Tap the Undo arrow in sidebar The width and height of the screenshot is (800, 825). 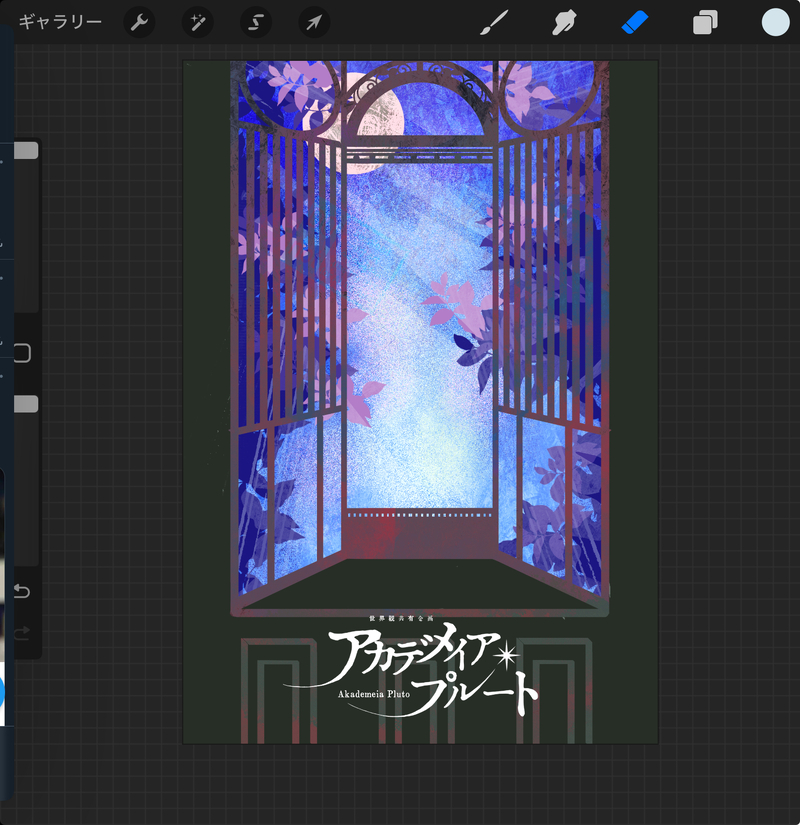(22, 591)
